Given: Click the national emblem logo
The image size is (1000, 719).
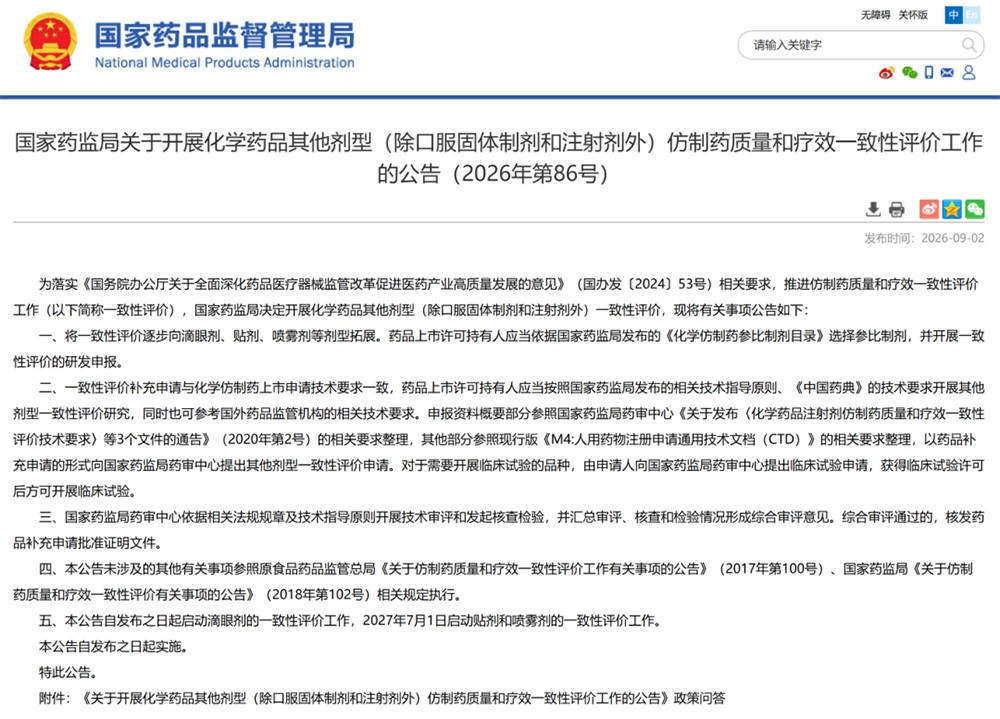Looking at the screenshot, I should pos(50,41).
